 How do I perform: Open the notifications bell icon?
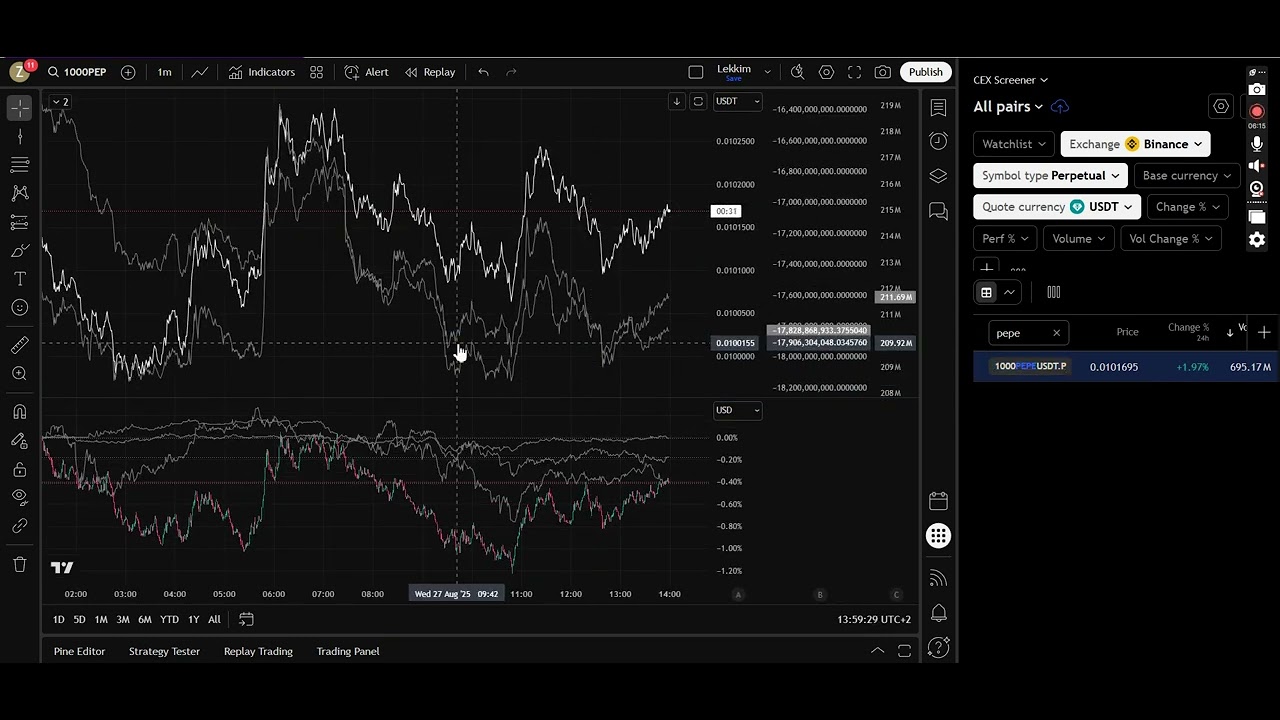point(938,613)
